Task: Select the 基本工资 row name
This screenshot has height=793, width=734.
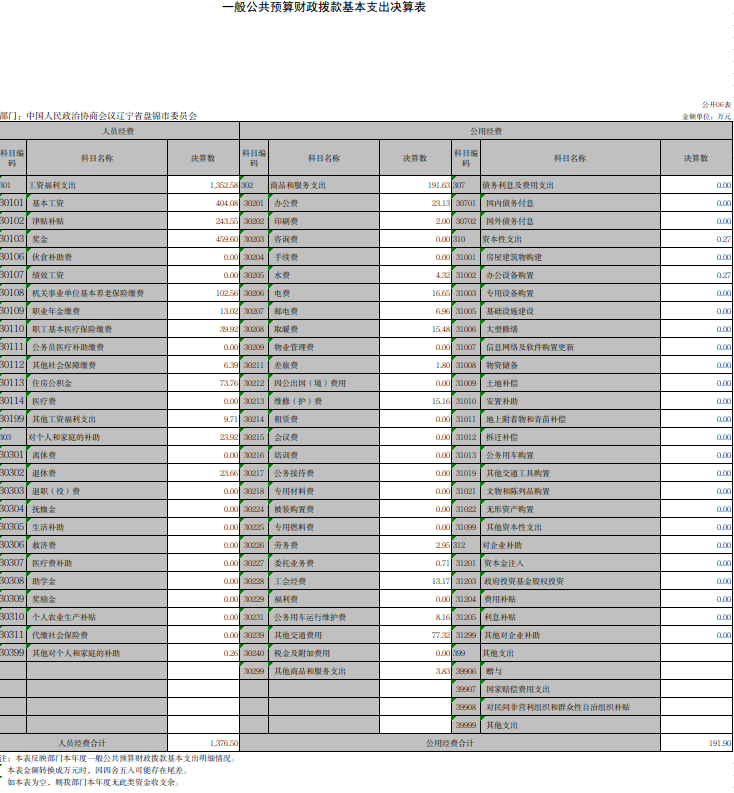Action: pyautogui.click(x=97, y=203)
